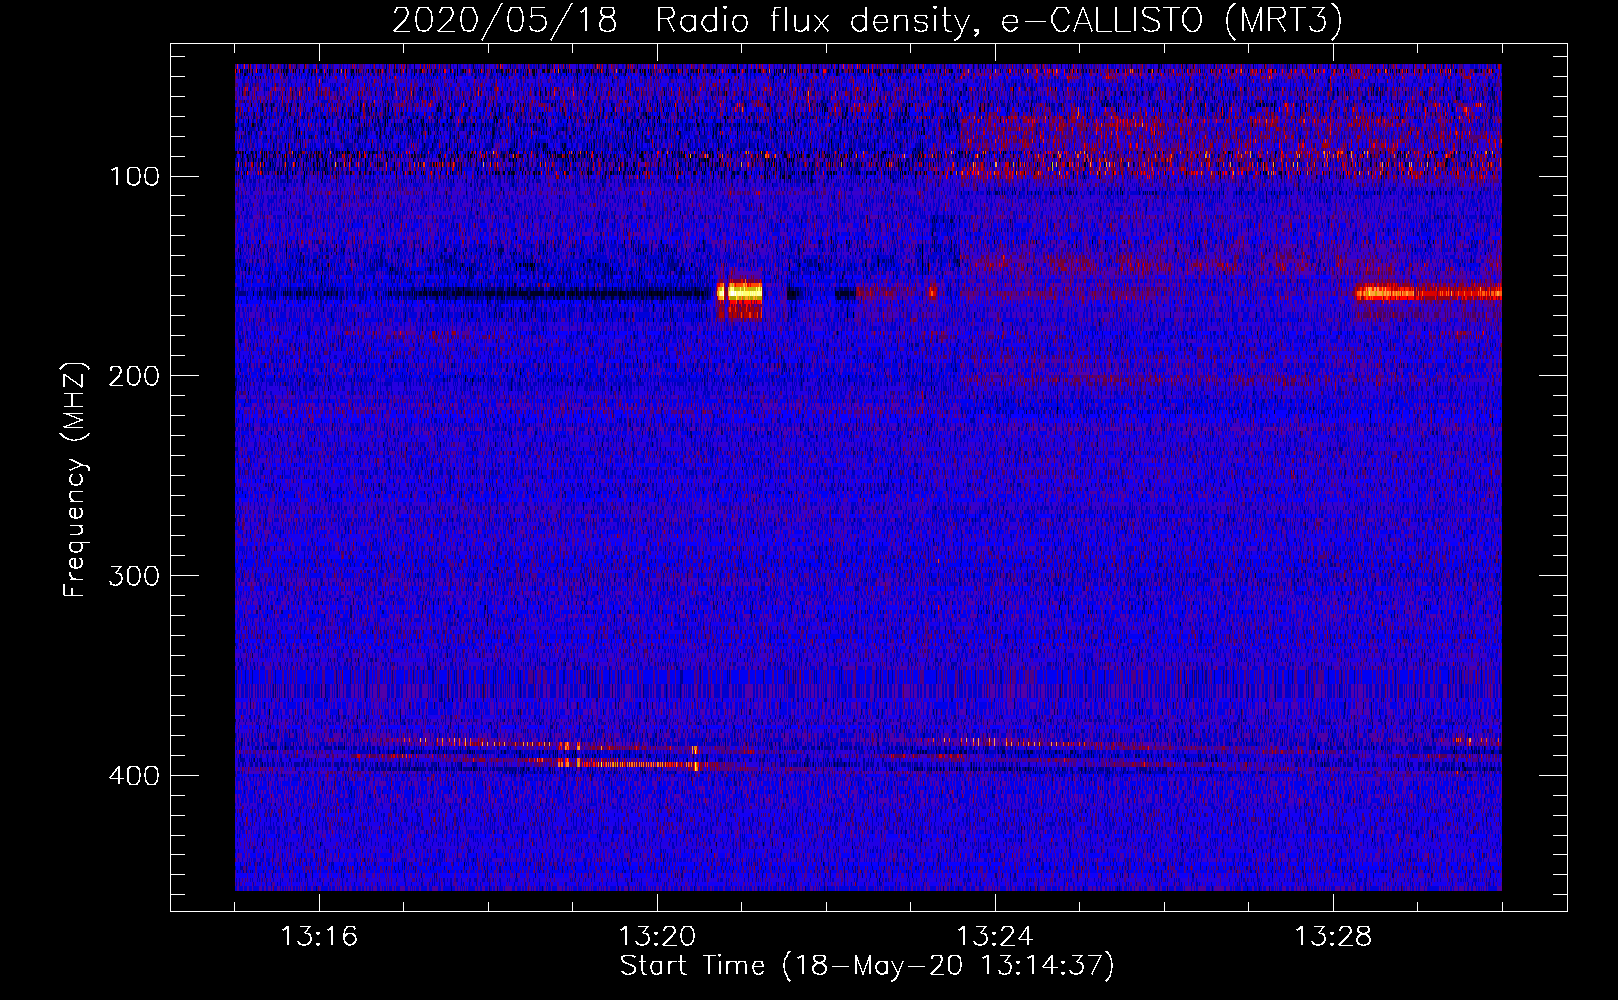
Task: Click the bright yellow burst near 13:21
Action: [x=740, y=293]
